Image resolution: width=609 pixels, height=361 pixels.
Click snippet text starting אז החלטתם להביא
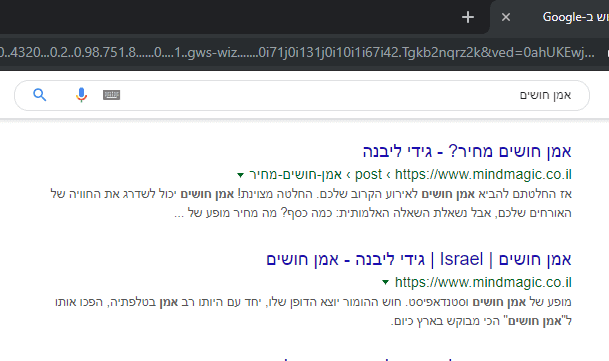pos(311,194)
